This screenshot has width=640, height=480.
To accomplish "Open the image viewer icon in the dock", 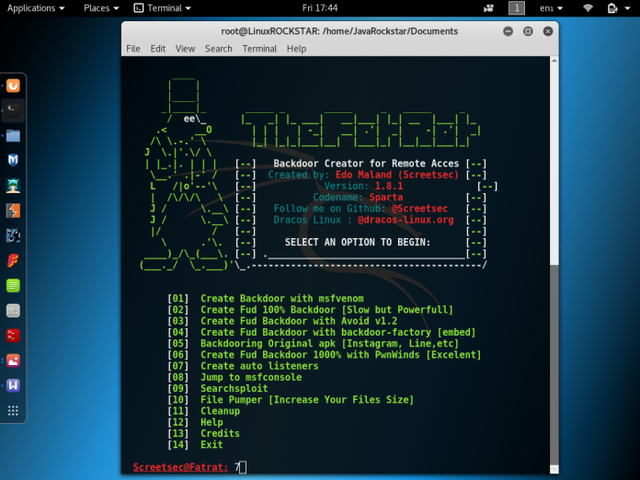I will click(13, 361).
